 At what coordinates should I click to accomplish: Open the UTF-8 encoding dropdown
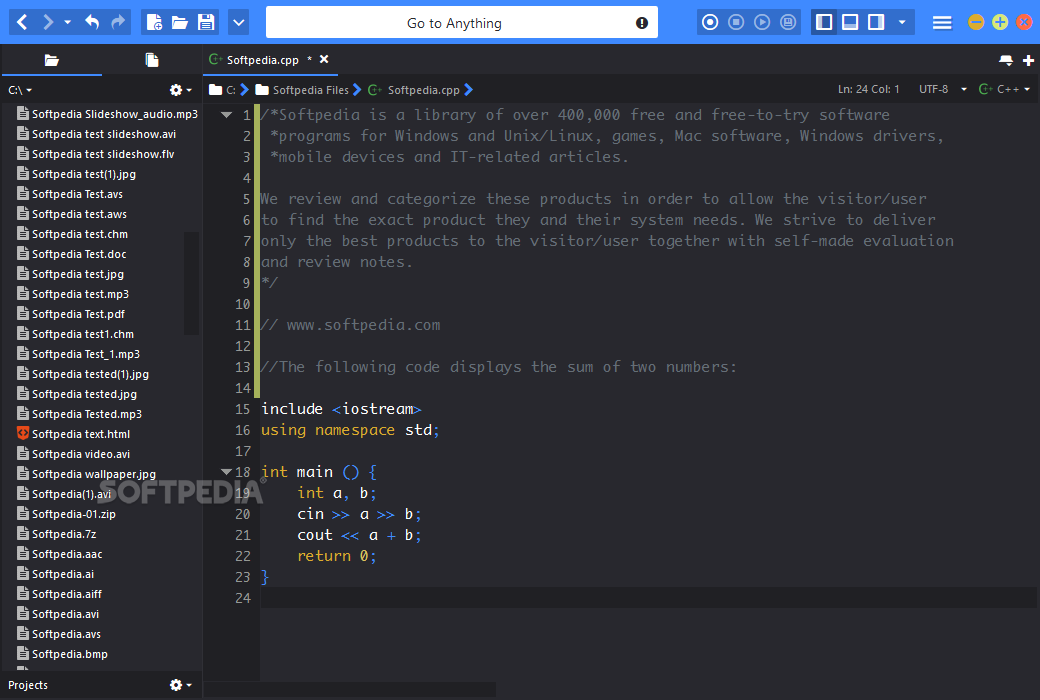[x=942, y=89]
